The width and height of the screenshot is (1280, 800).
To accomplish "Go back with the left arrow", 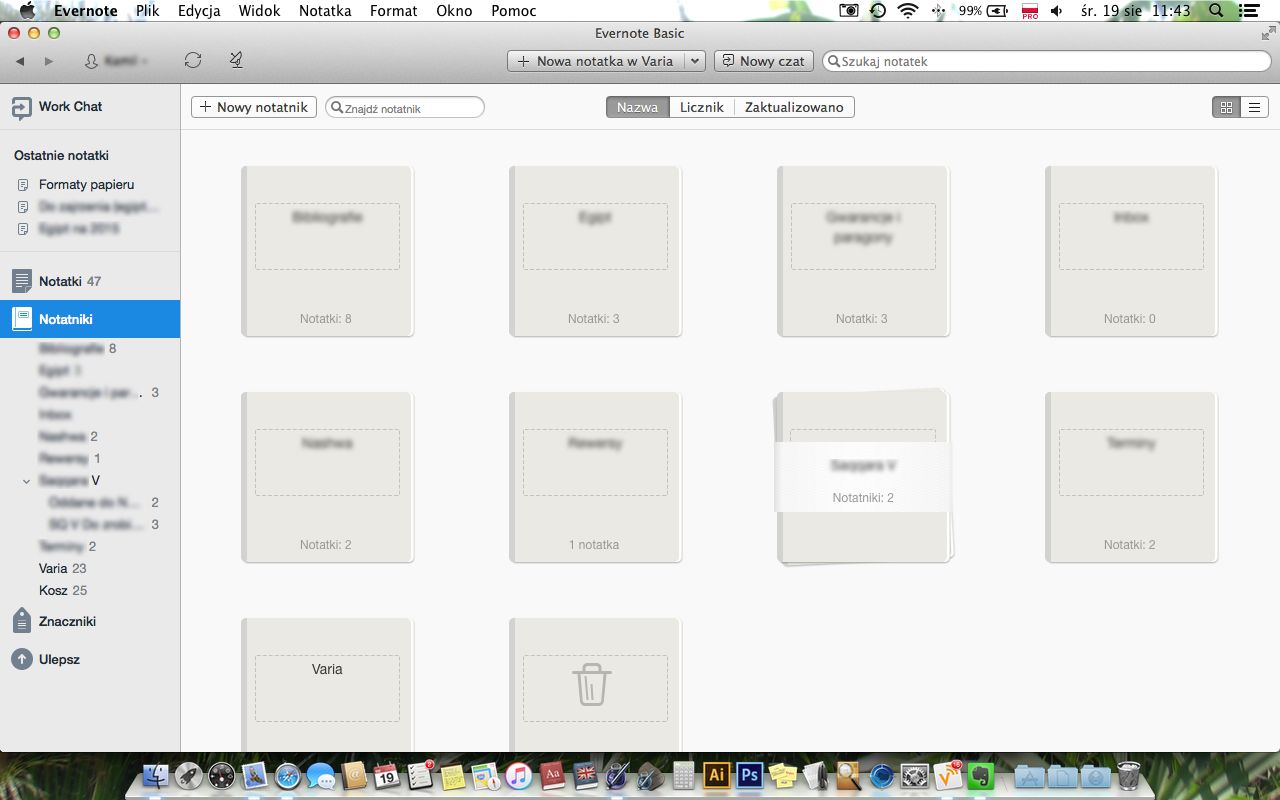I will click(x=20, y=61).
